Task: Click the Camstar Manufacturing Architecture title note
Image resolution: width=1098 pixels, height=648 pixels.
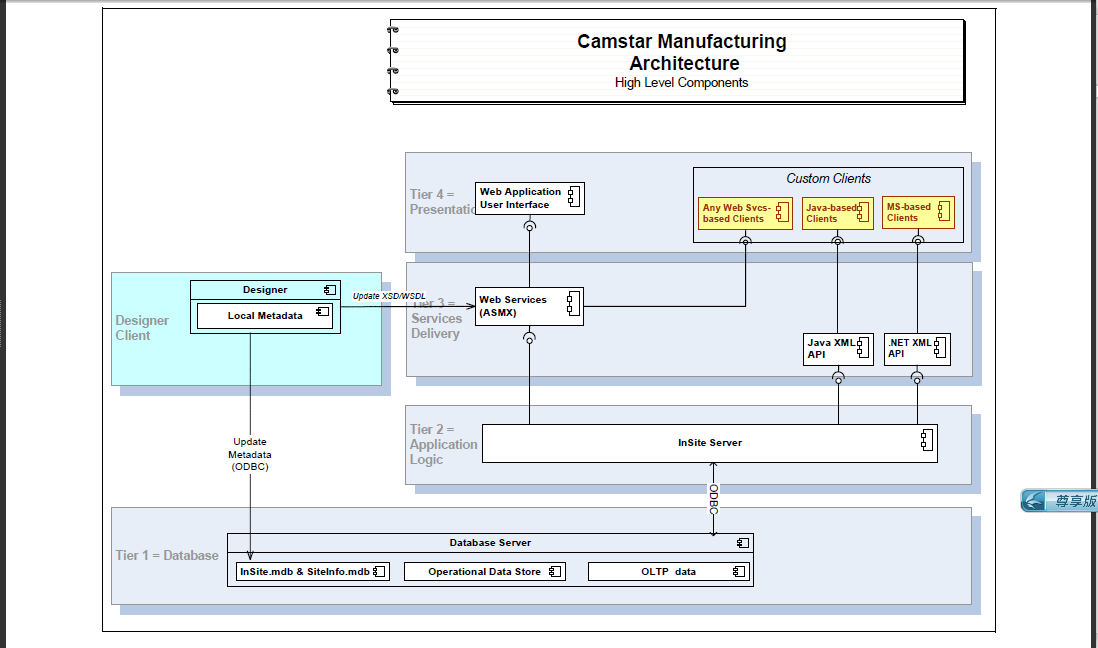Action: tap(680, 61)
